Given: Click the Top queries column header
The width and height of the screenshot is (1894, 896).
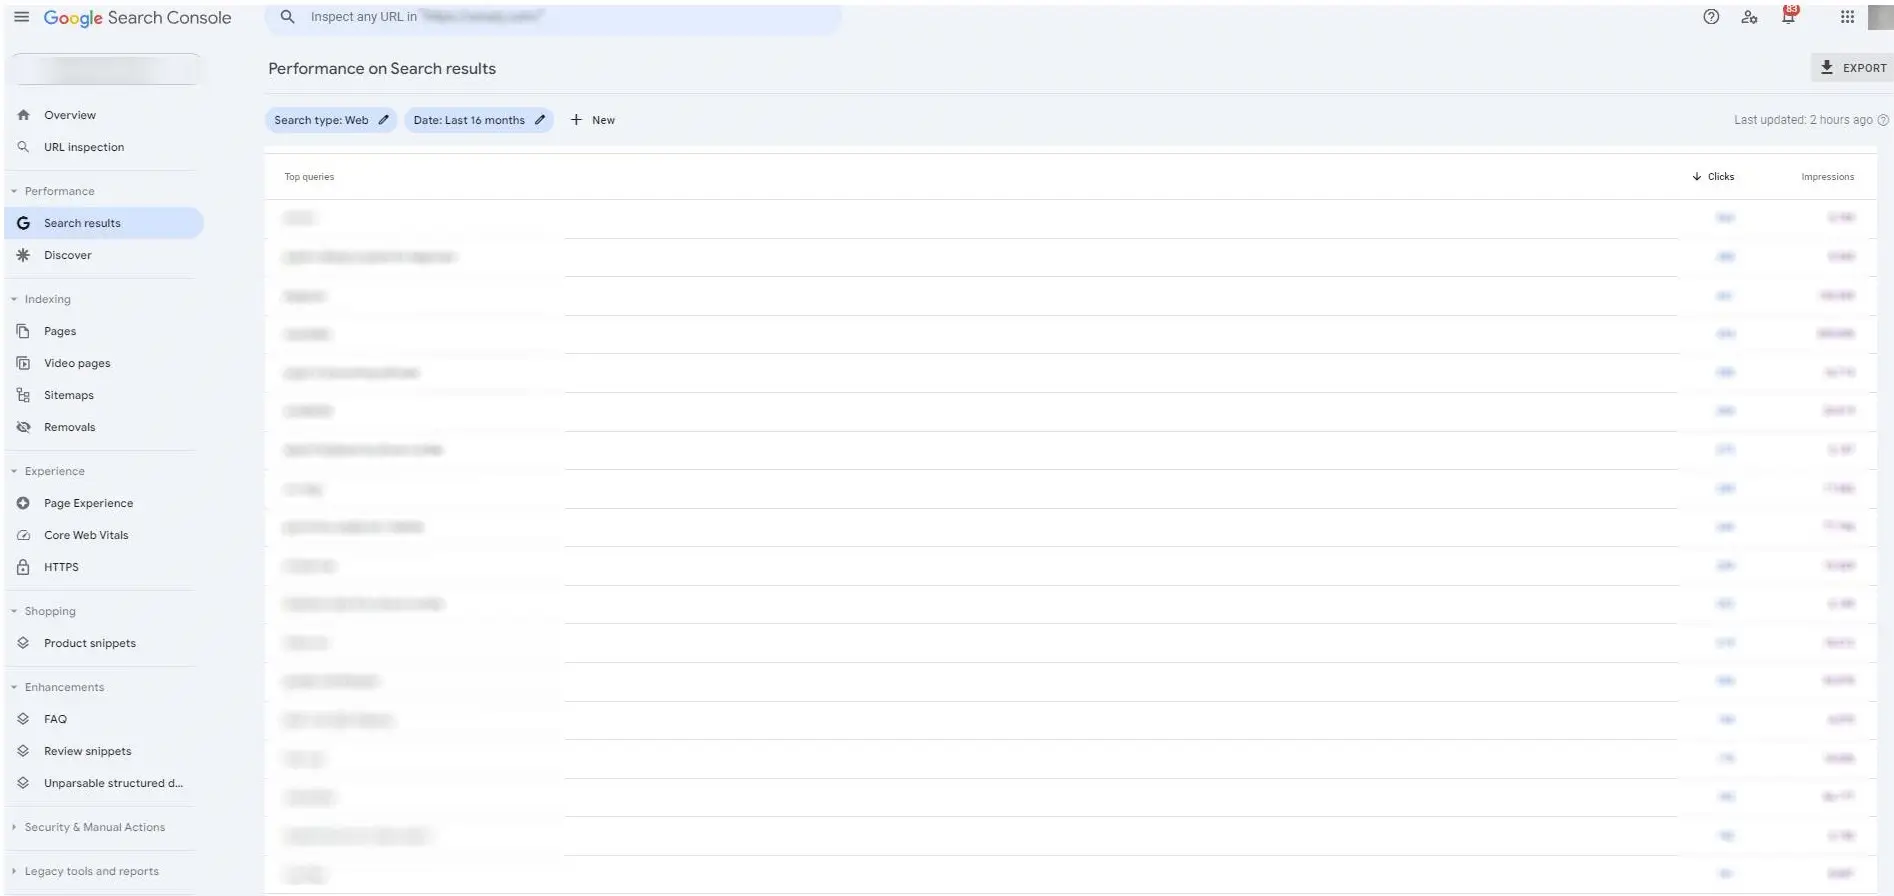Looking at the screenshot, I should pos(309,177).
